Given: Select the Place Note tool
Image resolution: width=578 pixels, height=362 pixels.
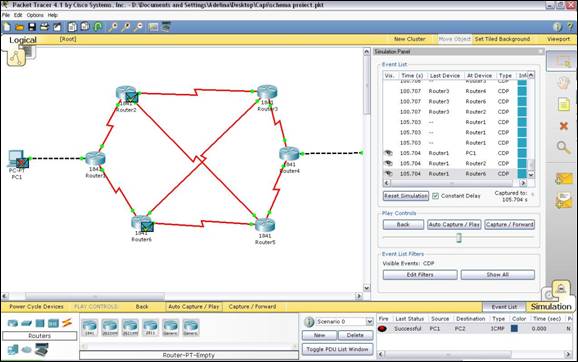Looking at the screenshot, I should (x=563, y=105).
